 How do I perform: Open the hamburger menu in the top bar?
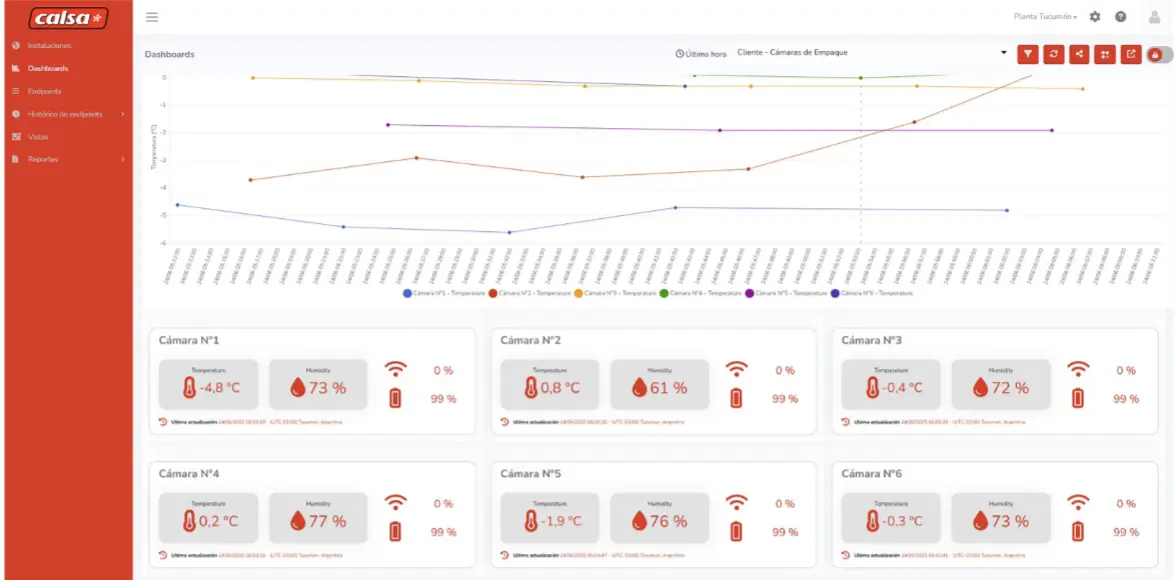click(x=152, y=17)
